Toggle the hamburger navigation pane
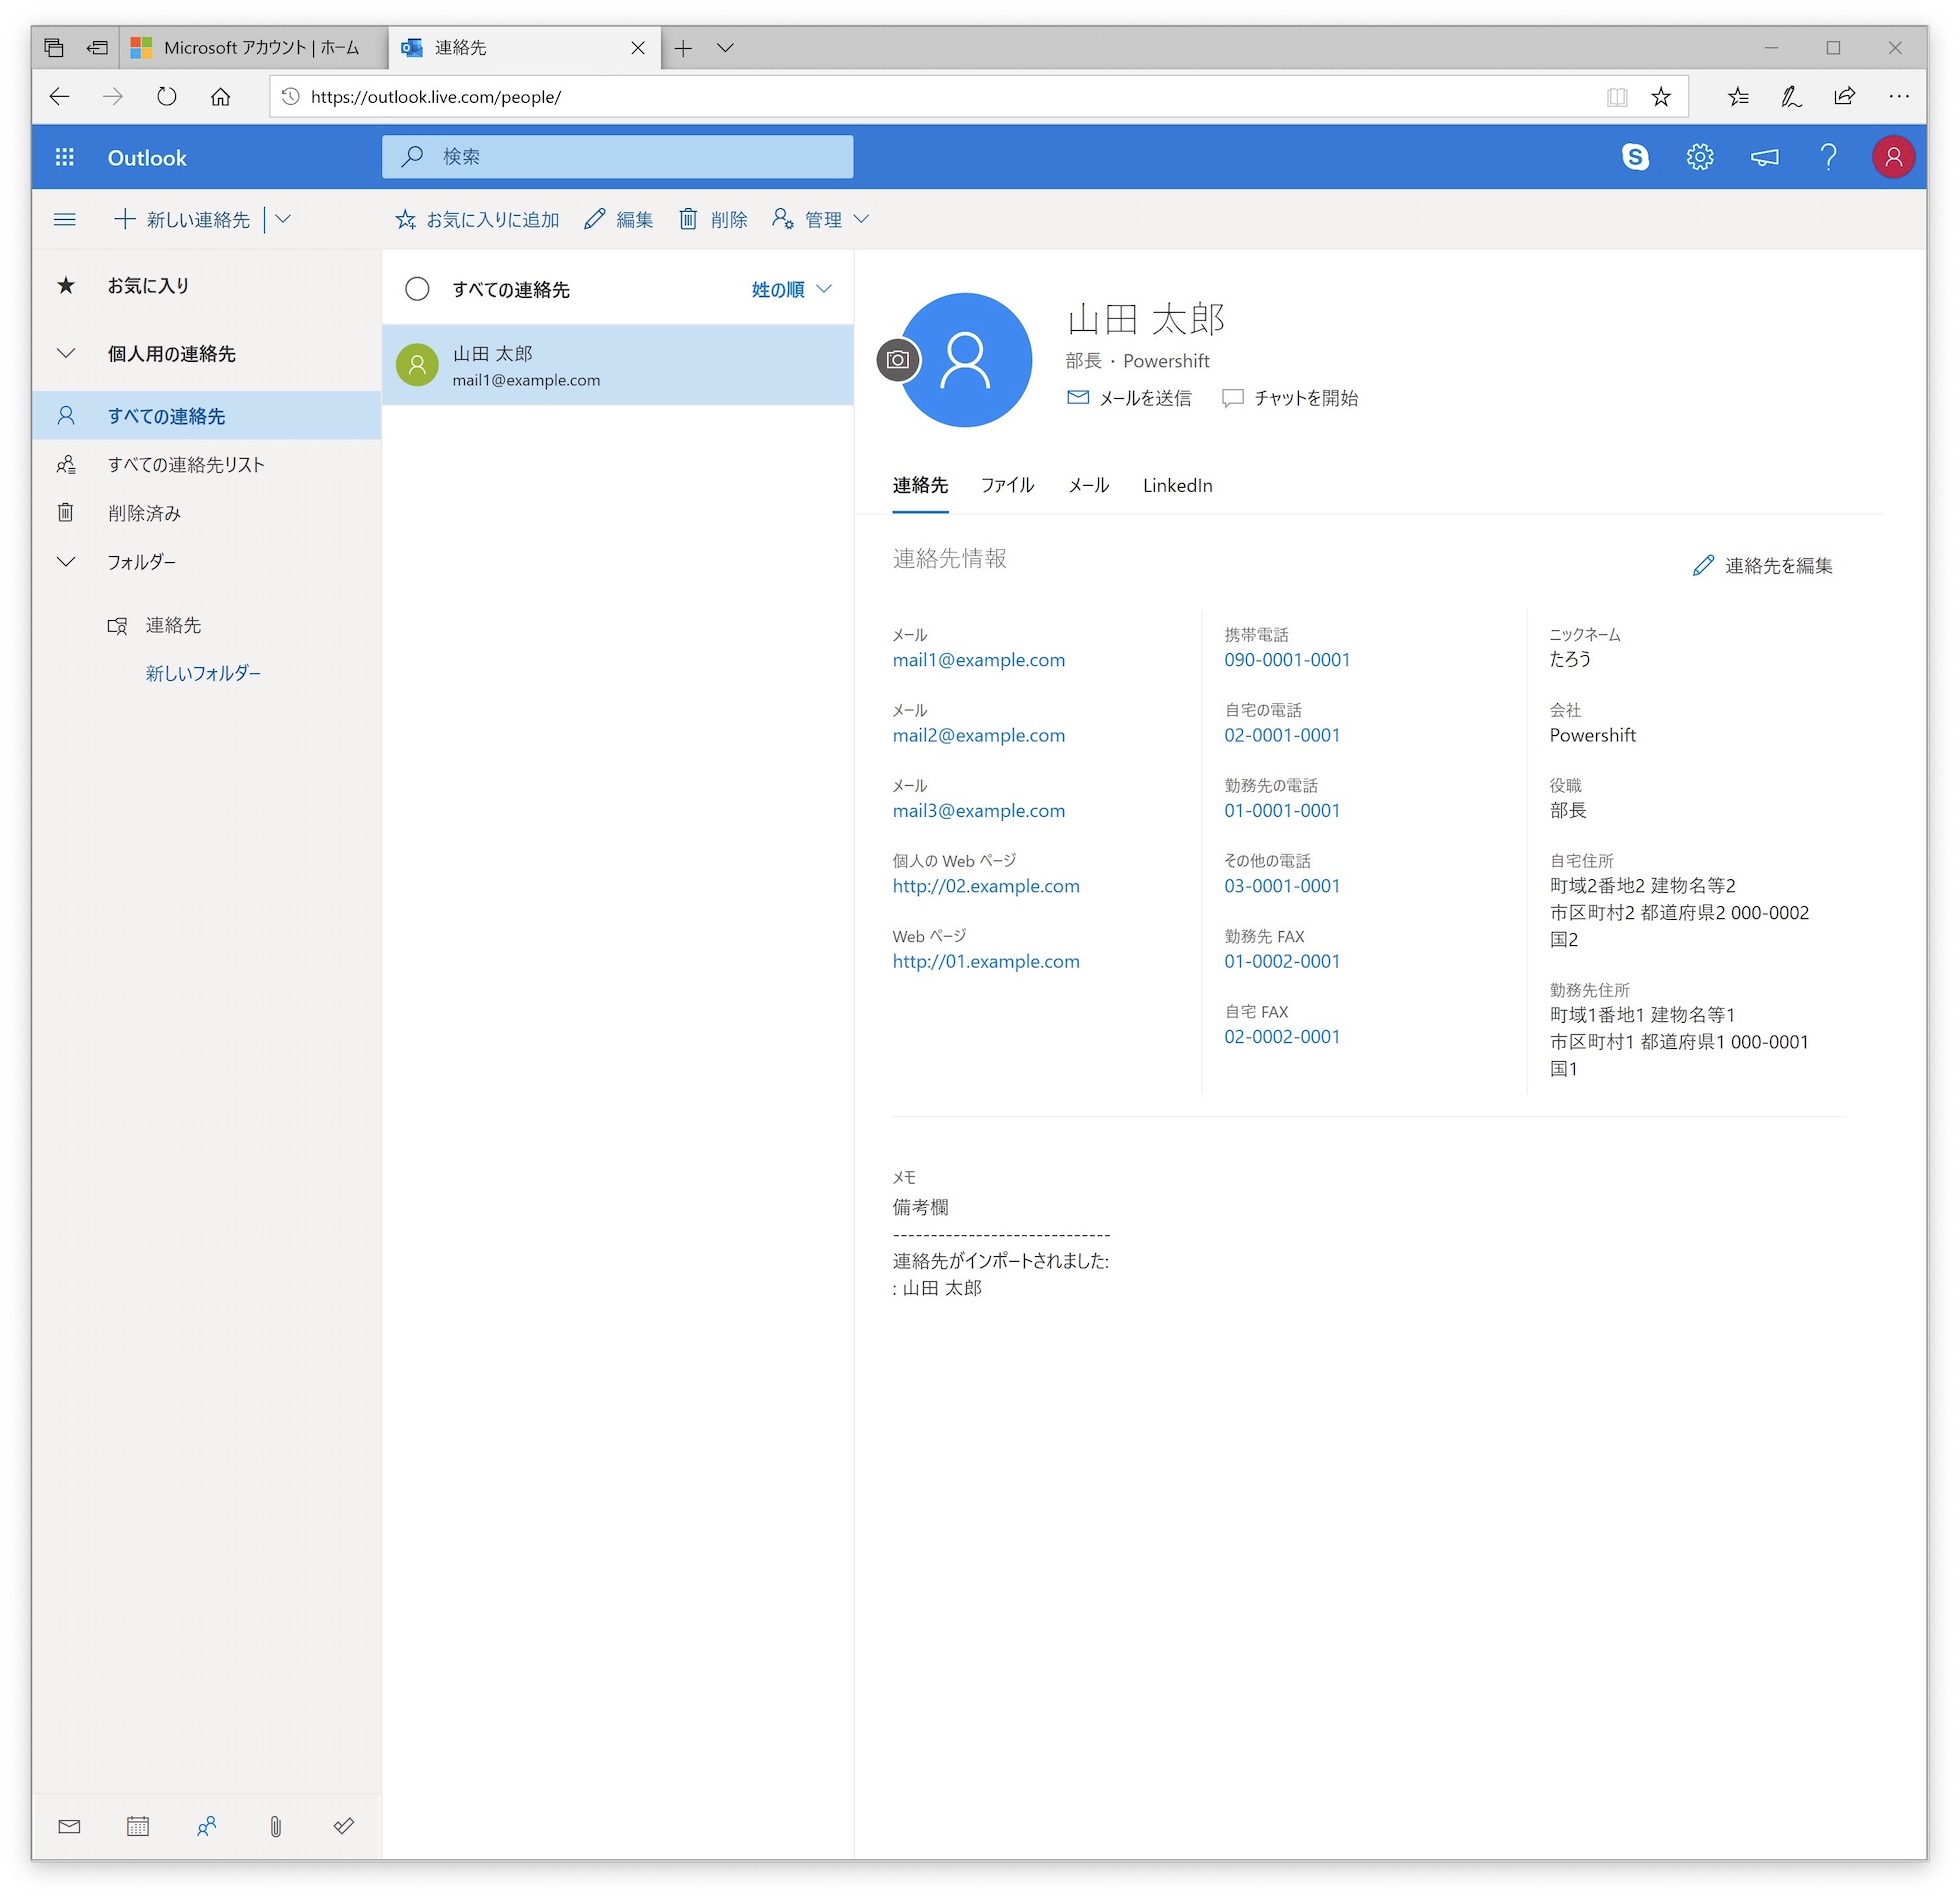 [x=65, y=219]
